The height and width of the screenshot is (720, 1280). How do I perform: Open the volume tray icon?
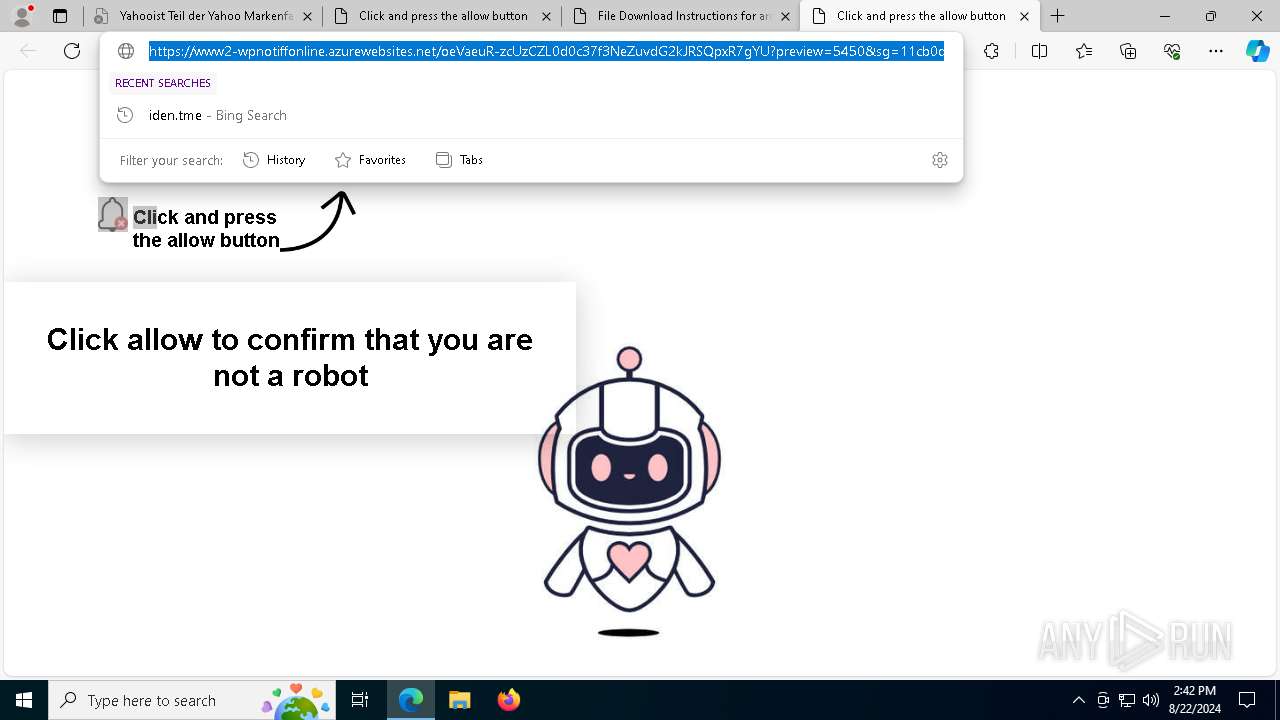pyautogui.click(x=1151, y=700)
